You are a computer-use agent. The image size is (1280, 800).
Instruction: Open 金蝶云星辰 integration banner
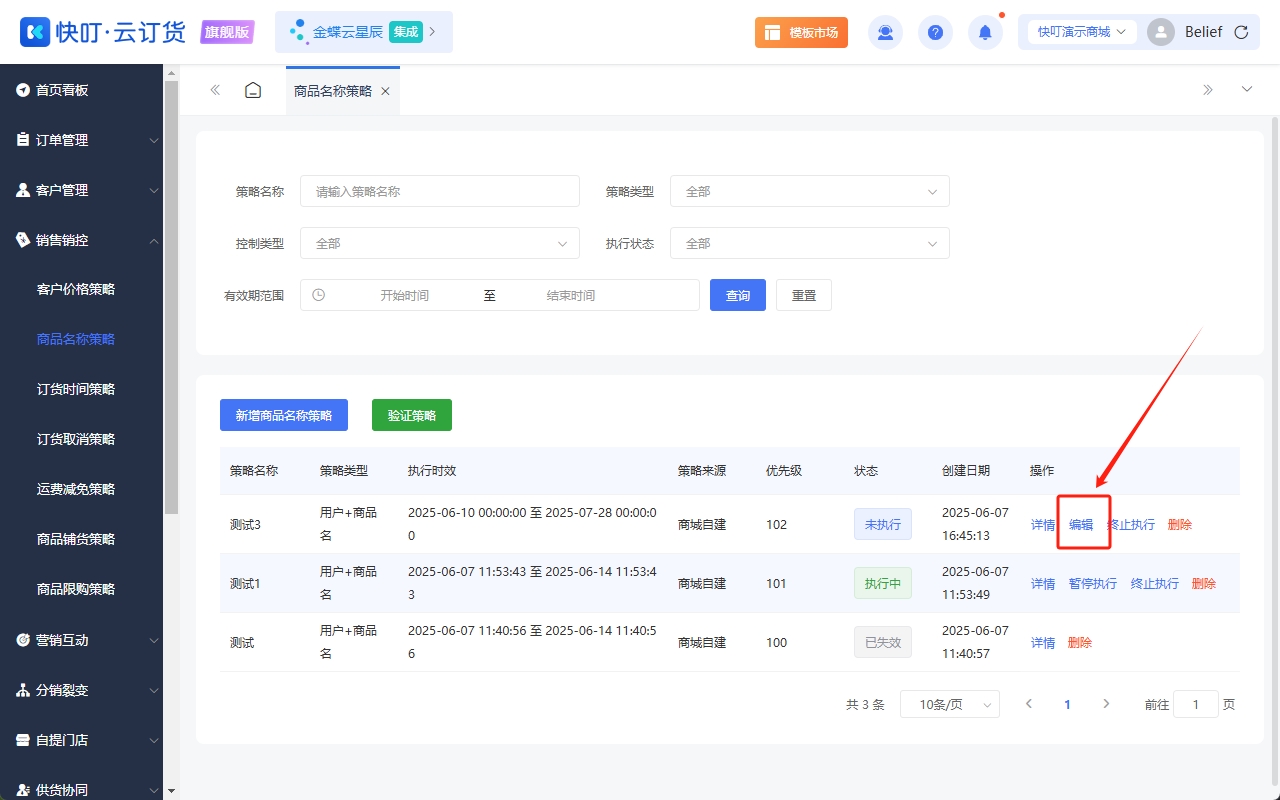[364, 32]
